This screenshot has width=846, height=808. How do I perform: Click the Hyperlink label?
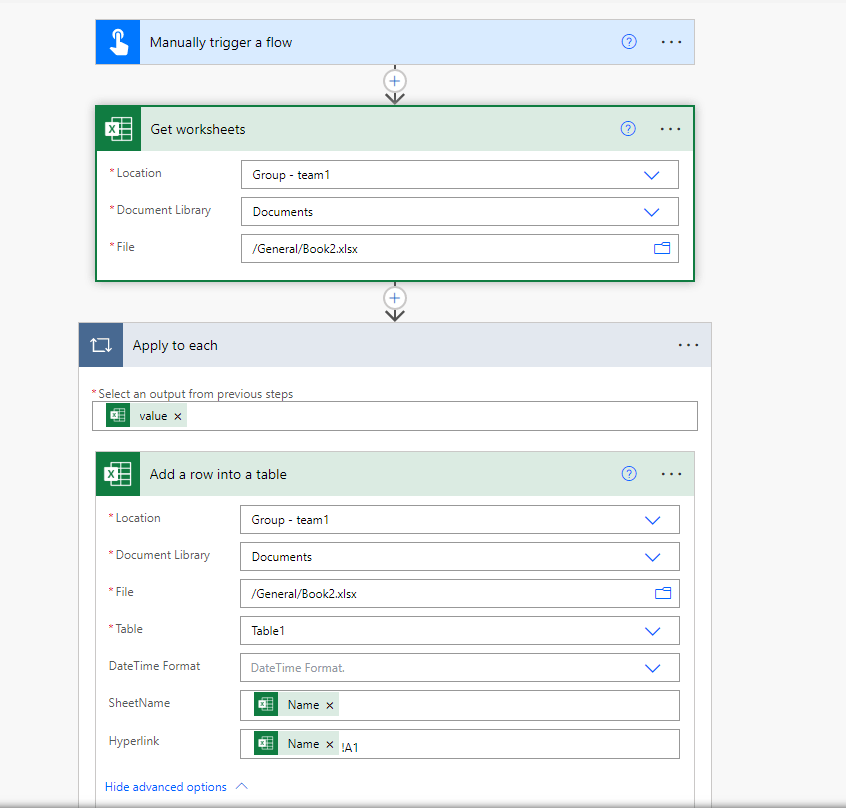click(134, 741)
